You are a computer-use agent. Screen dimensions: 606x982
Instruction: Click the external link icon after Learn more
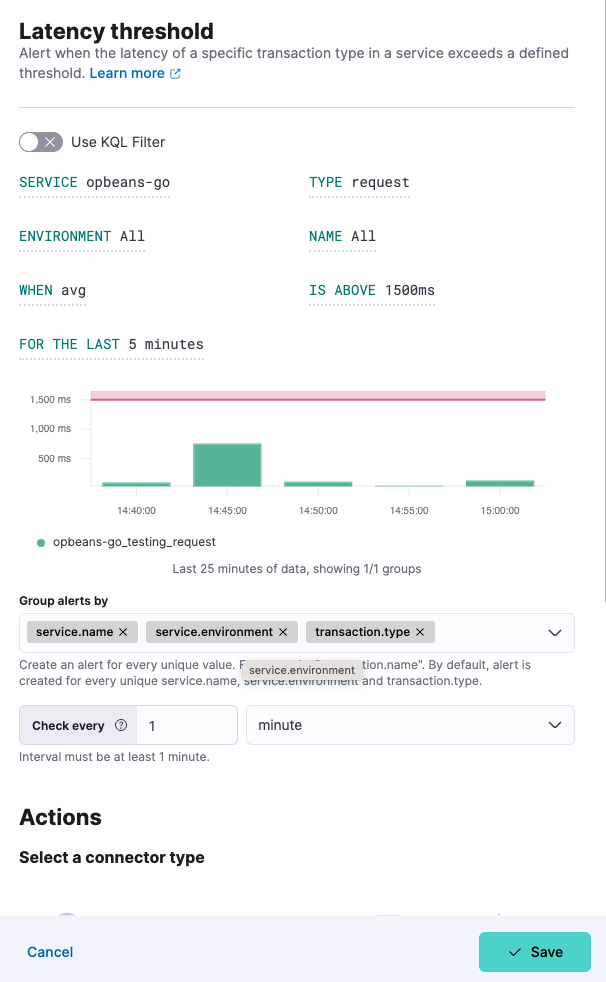pos(176,73)
